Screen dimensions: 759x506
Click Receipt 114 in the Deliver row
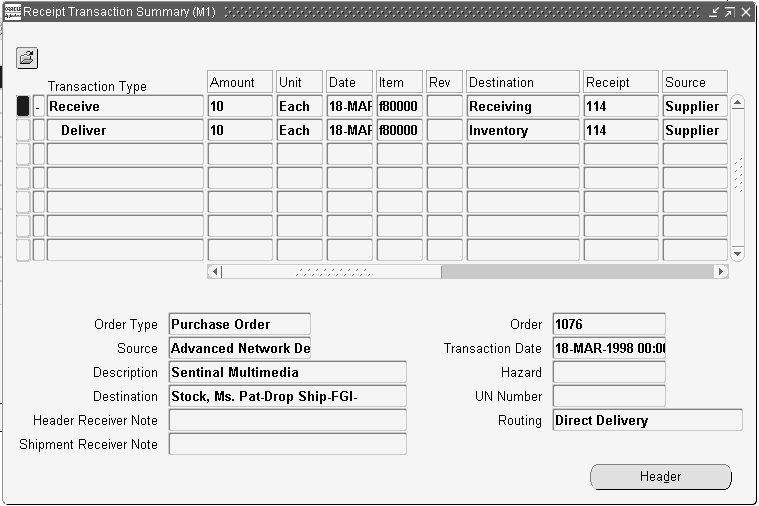point(621,130)
